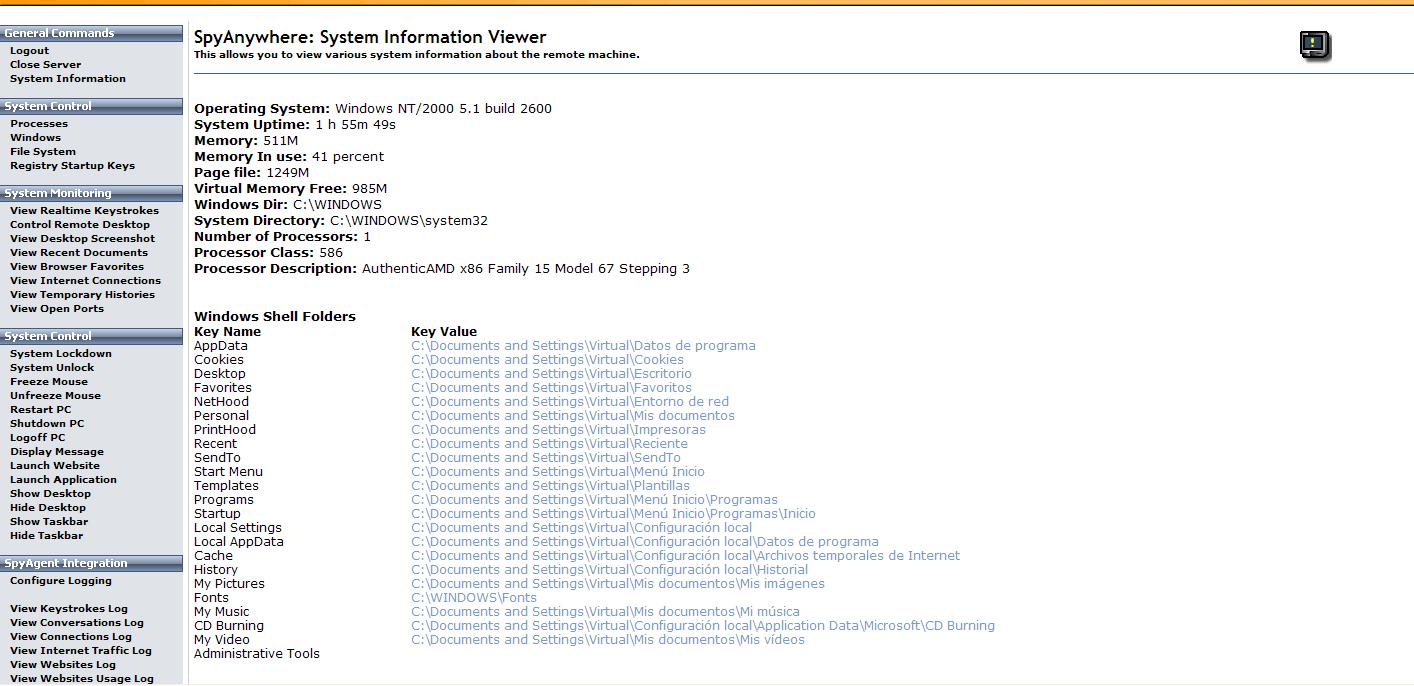The image size is (1414, 686).
Task: Click Shutdown PC
Action: pos(47,424)
